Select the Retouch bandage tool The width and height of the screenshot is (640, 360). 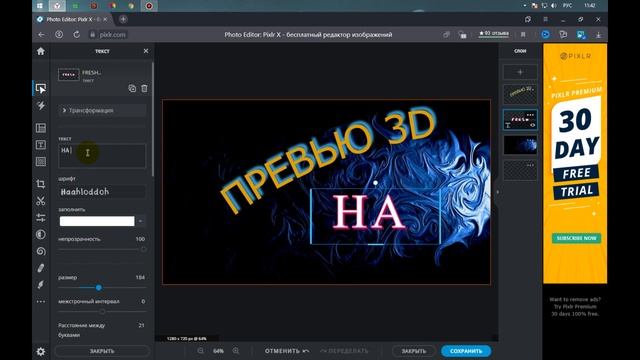tap(41, 268)
